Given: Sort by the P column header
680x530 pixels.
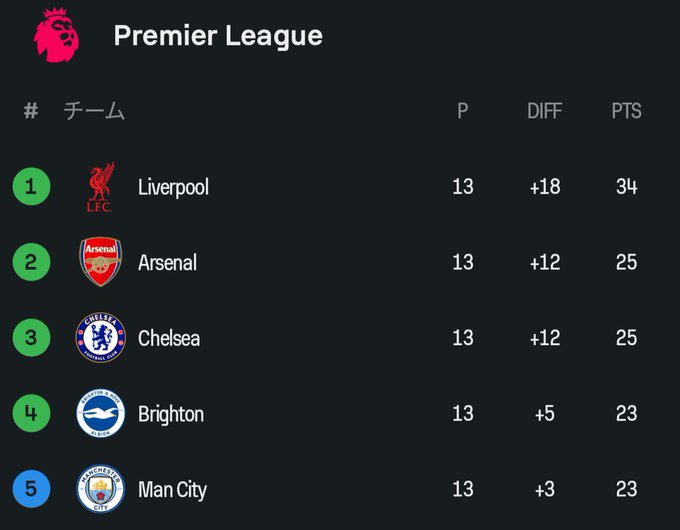Looking at the screenshot, I should (x=463, y=111).
